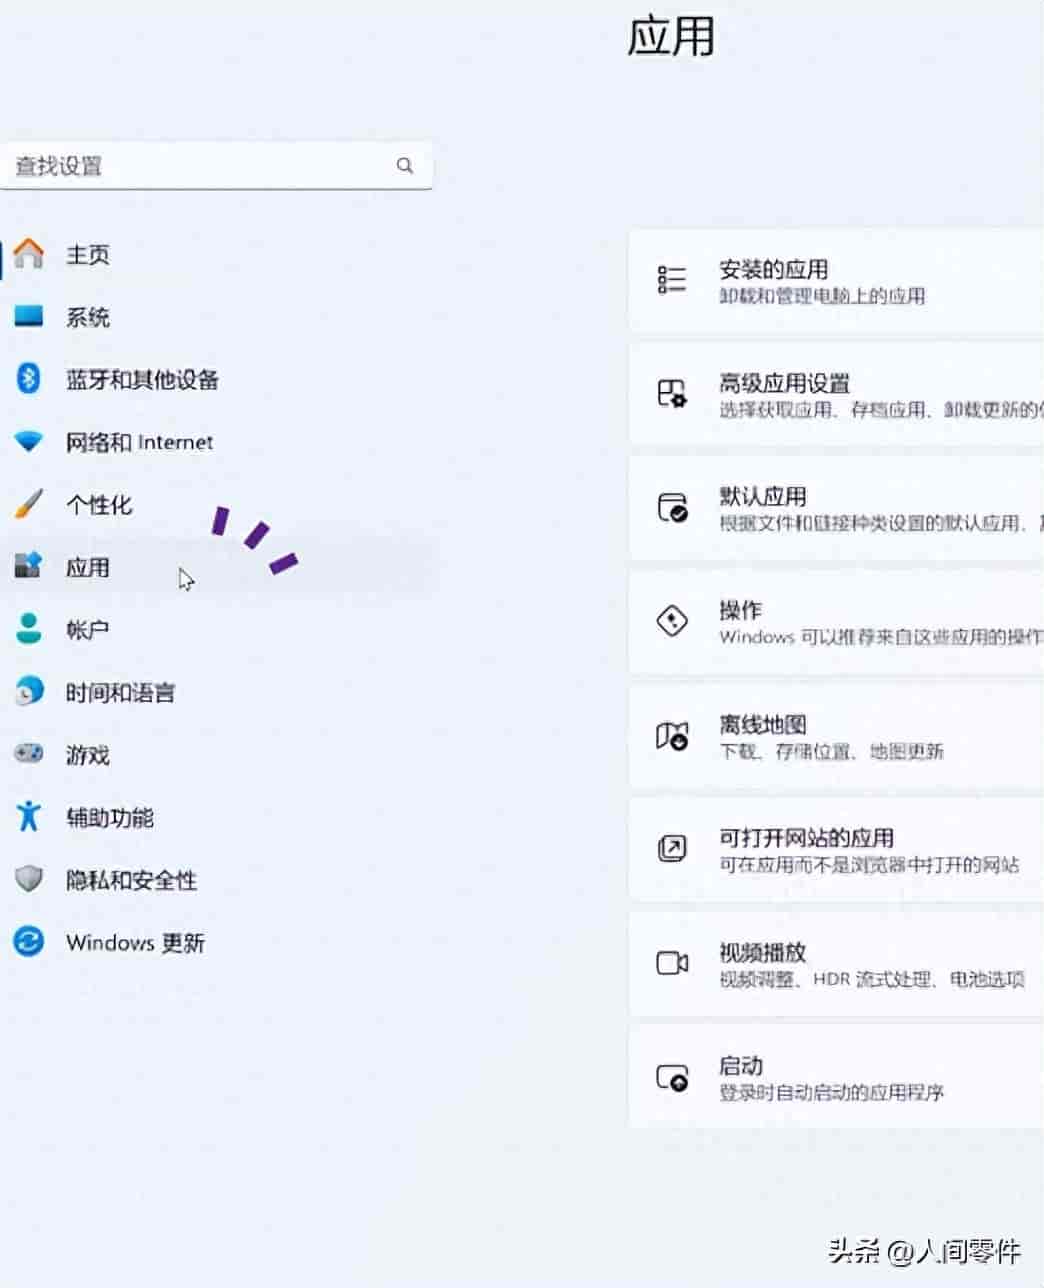Click the Apps (应用) sidebar icon

click(x=29, y=566)
